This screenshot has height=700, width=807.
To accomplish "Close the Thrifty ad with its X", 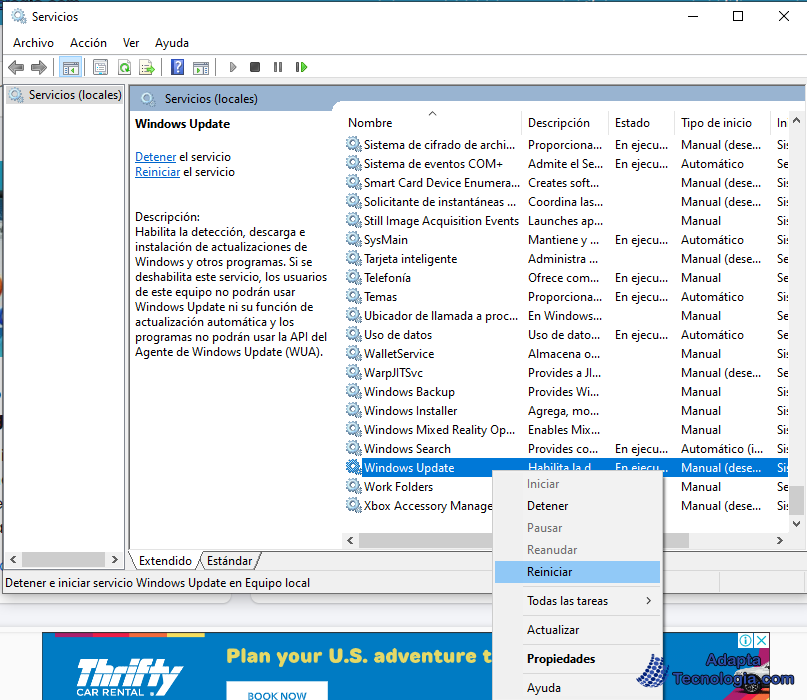I will click(762, 640).
